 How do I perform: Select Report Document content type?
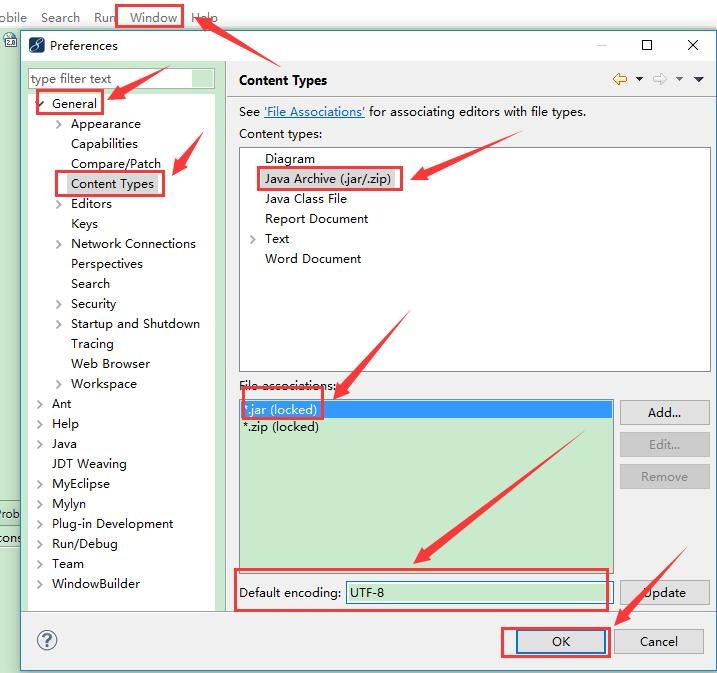(x=316, y=219)
